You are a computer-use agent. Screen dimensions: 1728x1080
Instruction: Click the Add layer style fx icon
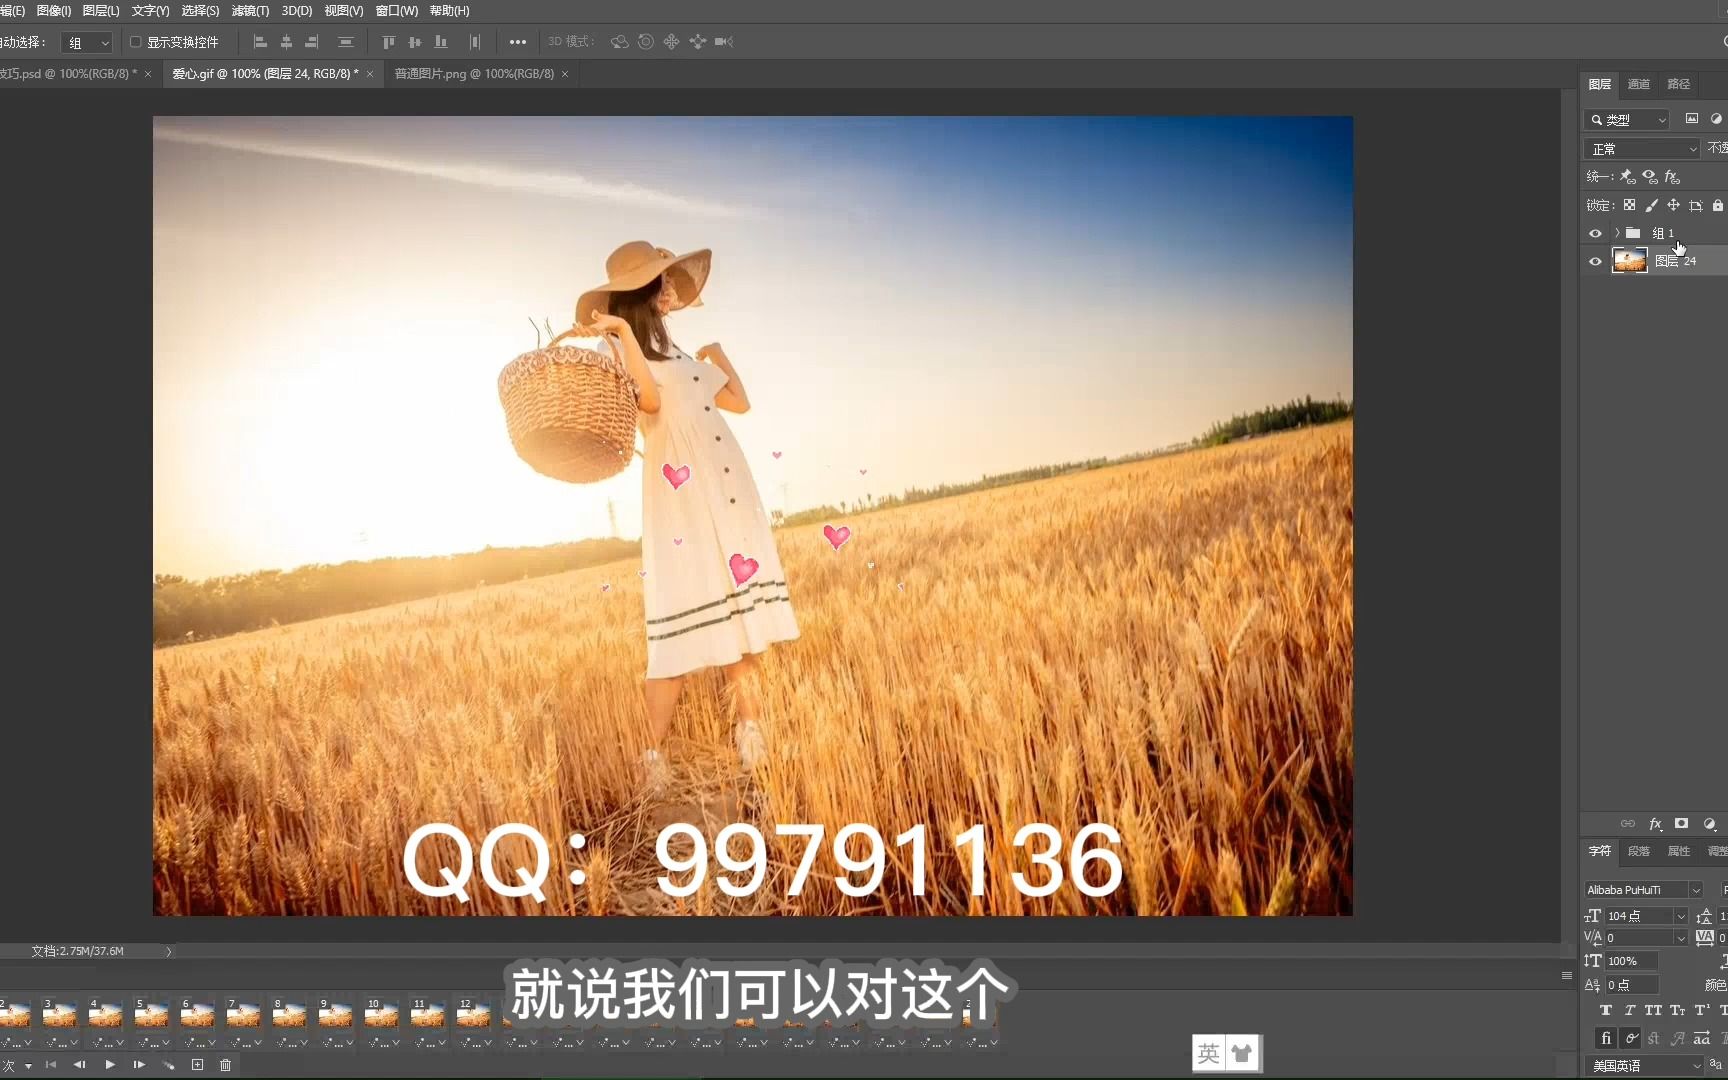(x=1655, y=825)
